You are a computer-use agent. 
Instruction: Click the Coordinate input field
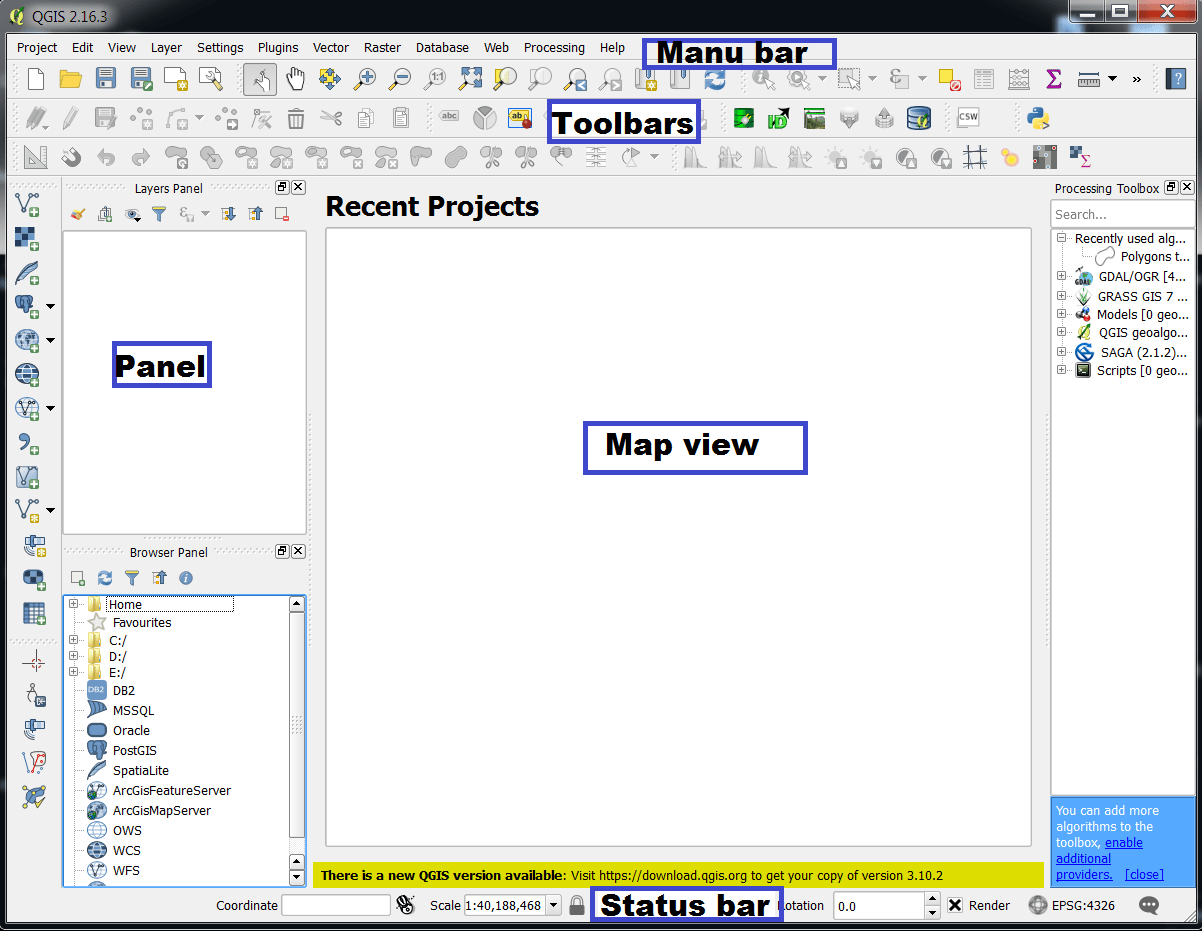tap(336, 905)
